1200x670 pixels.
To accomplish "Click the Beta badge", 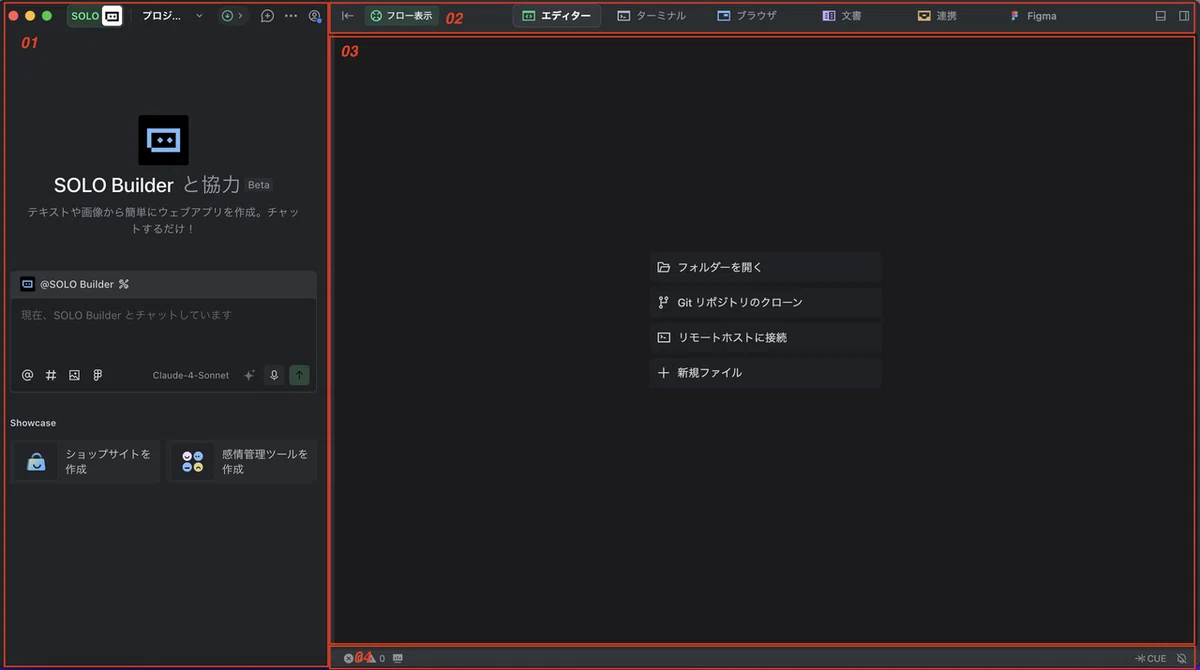I will click(259, 185).
